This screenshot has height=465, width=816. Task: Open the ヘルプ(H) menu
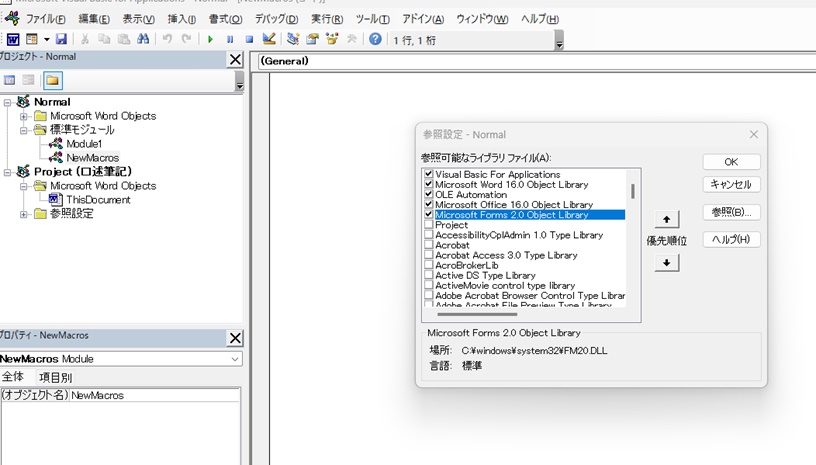click(540, 19)
